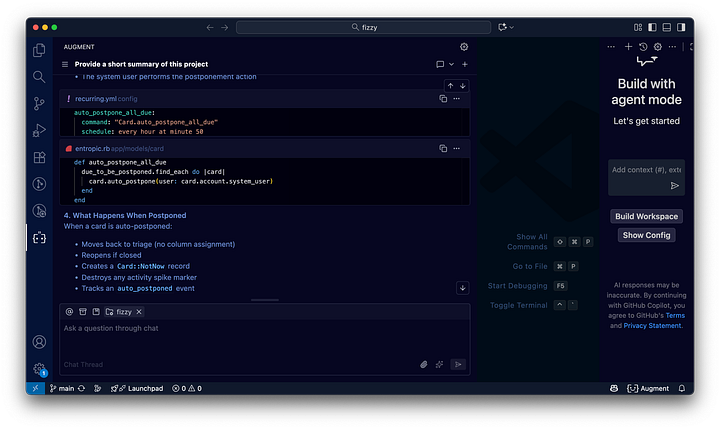This screenshot has width=720, height=429.
Task: Jump to next message with down arrow
Action: tap(462, 86)
